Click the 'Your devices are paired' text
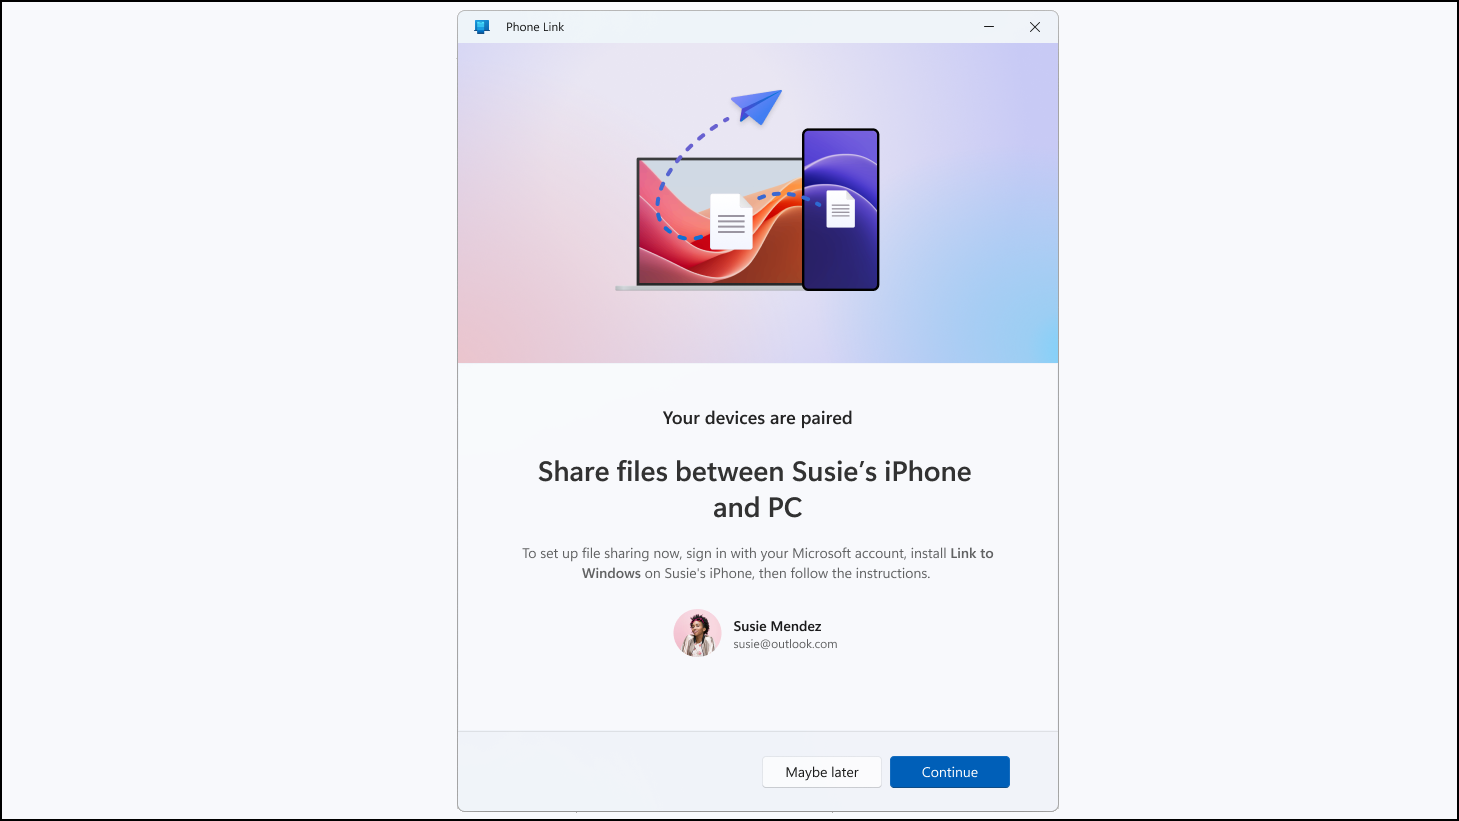1459x821 pixels. click(x=757, y=418)
